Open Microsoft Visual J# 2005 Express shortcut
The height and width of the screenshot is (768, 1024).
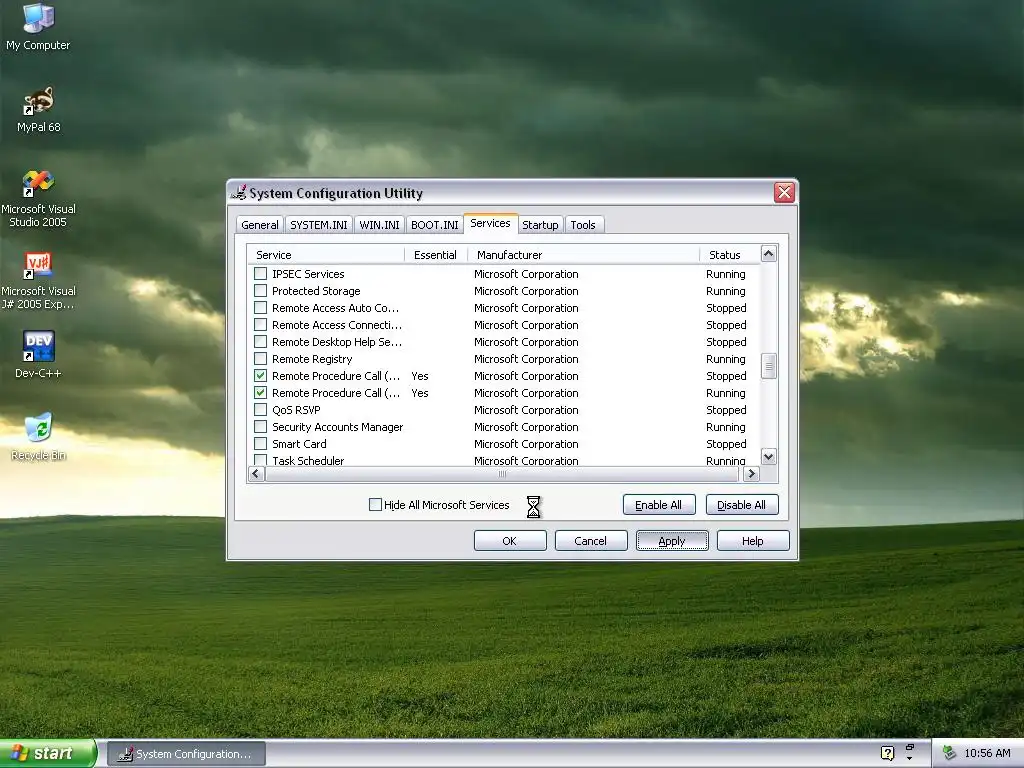click(x=38, y=281)
